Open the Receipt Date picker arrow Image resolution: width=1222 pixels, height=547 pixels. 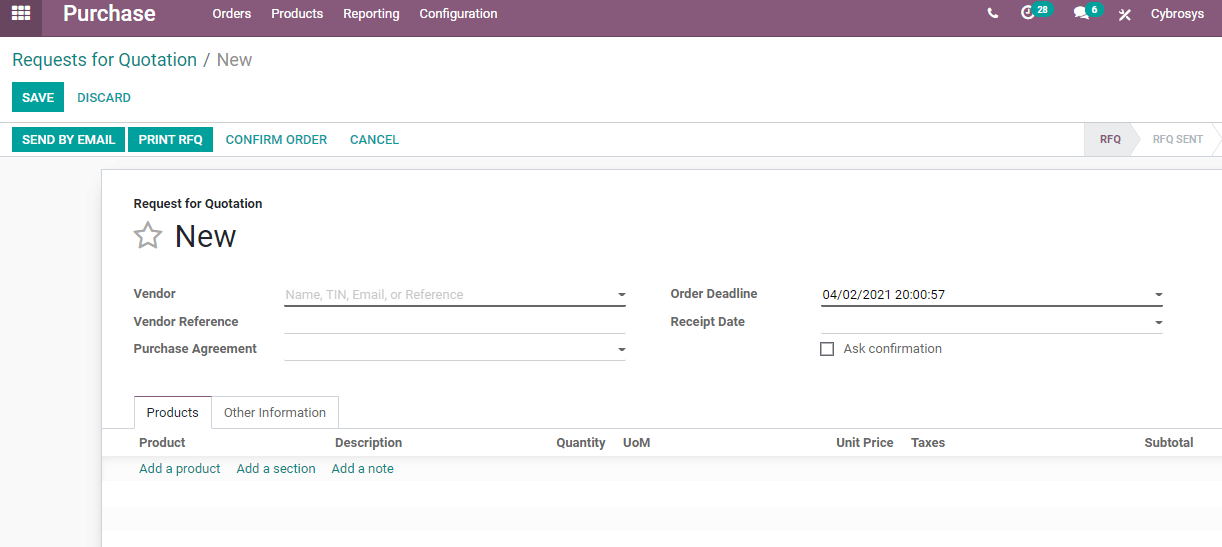(x=1158, y=323)
